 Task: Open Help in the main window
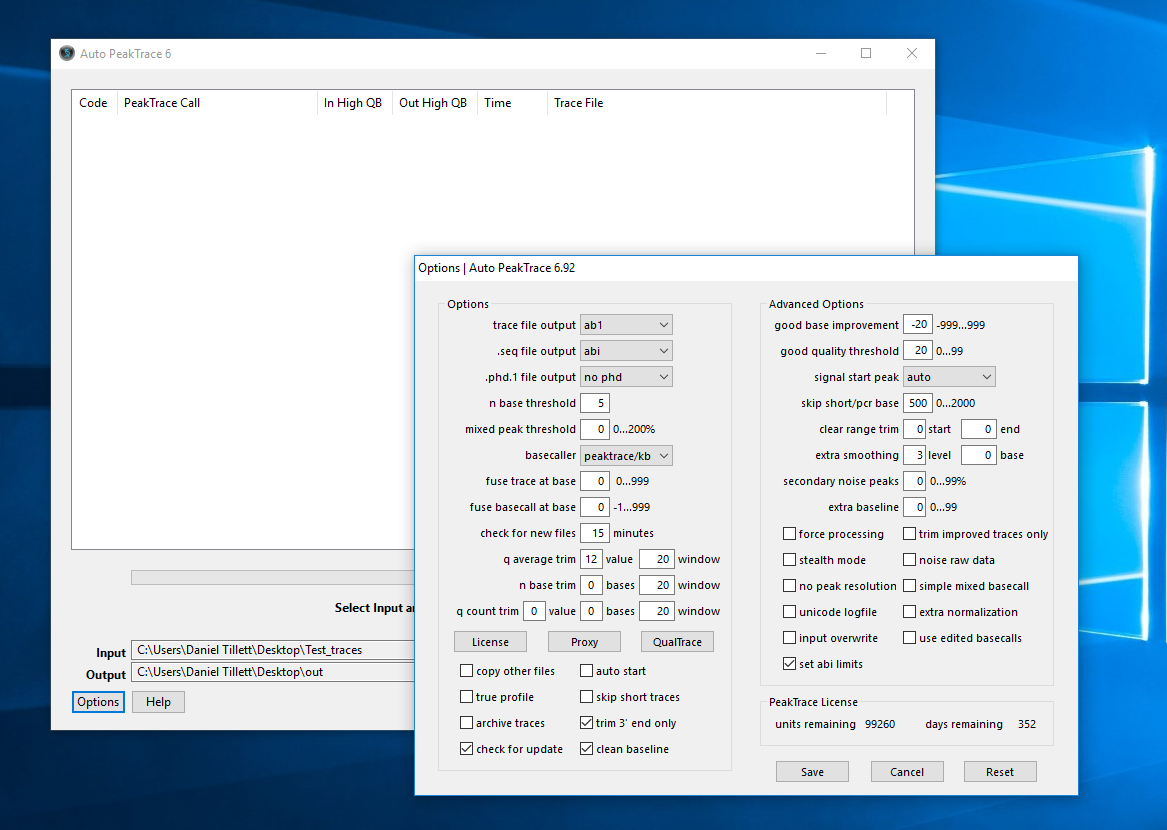[x=158, y=702]
